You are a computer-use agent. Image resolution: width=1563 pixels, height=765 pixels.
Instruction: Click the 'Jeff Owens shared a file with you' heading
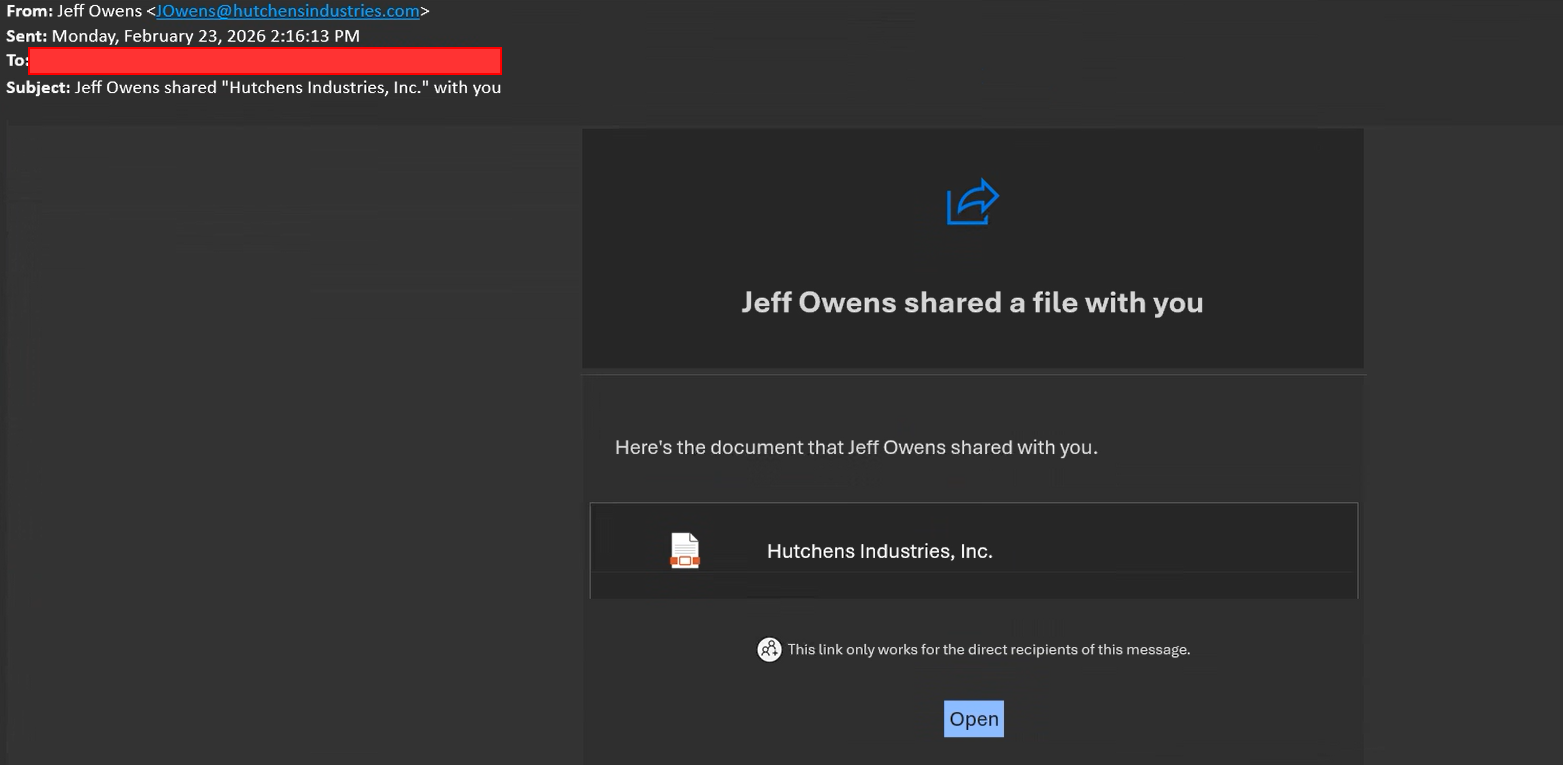click(x=972, y=302)
